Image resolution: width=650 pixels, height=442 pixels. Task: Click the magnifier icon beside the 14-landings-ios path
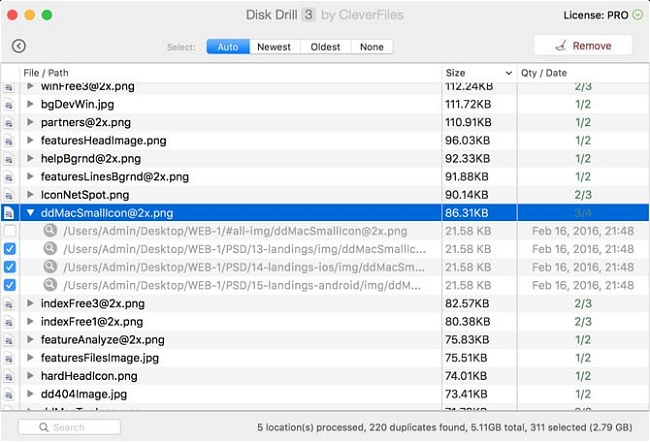pos(50,267)
